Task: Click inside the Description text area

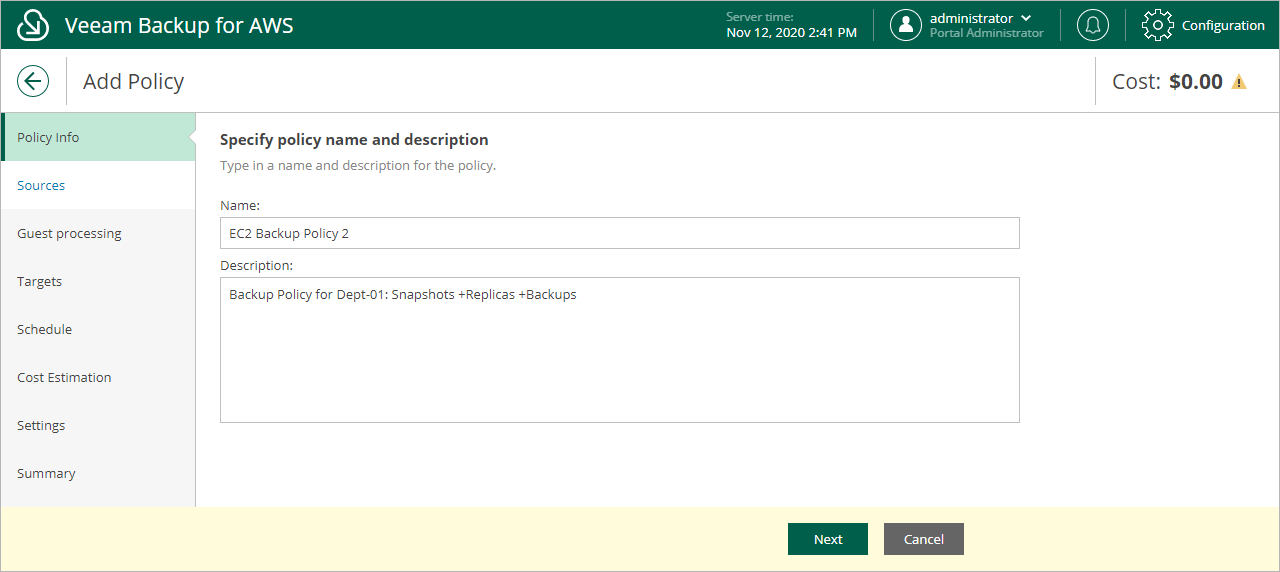Action: (x=620, y=350)
